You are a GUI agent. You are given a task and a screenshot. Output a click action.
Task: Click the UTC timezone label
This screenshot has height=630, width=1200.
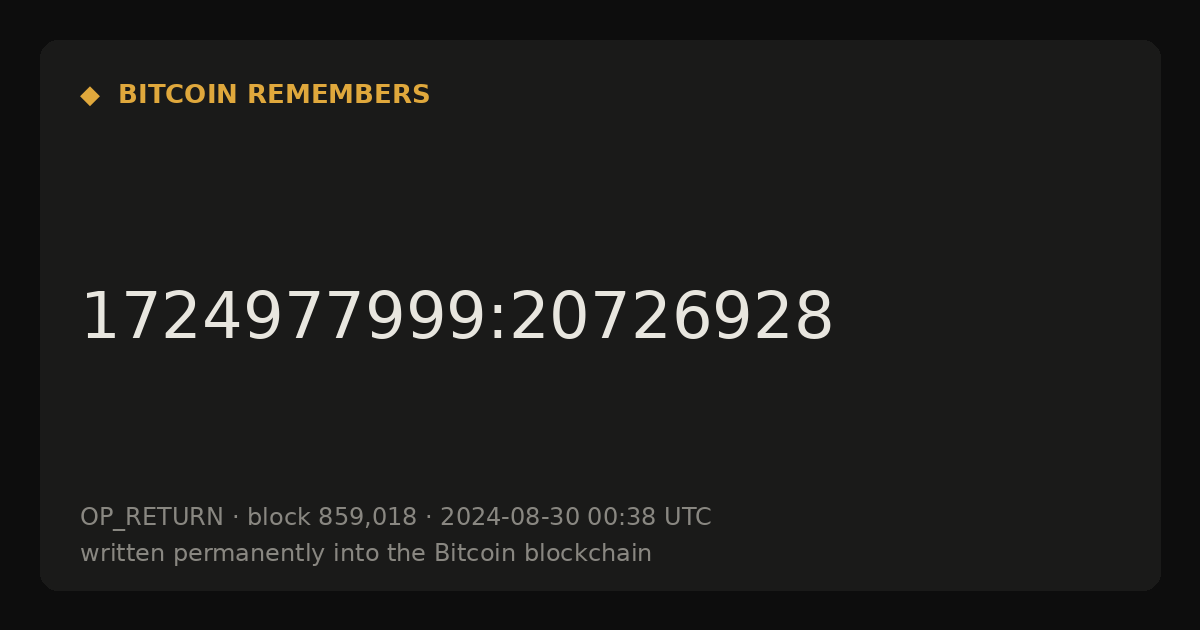pos(687,518)
